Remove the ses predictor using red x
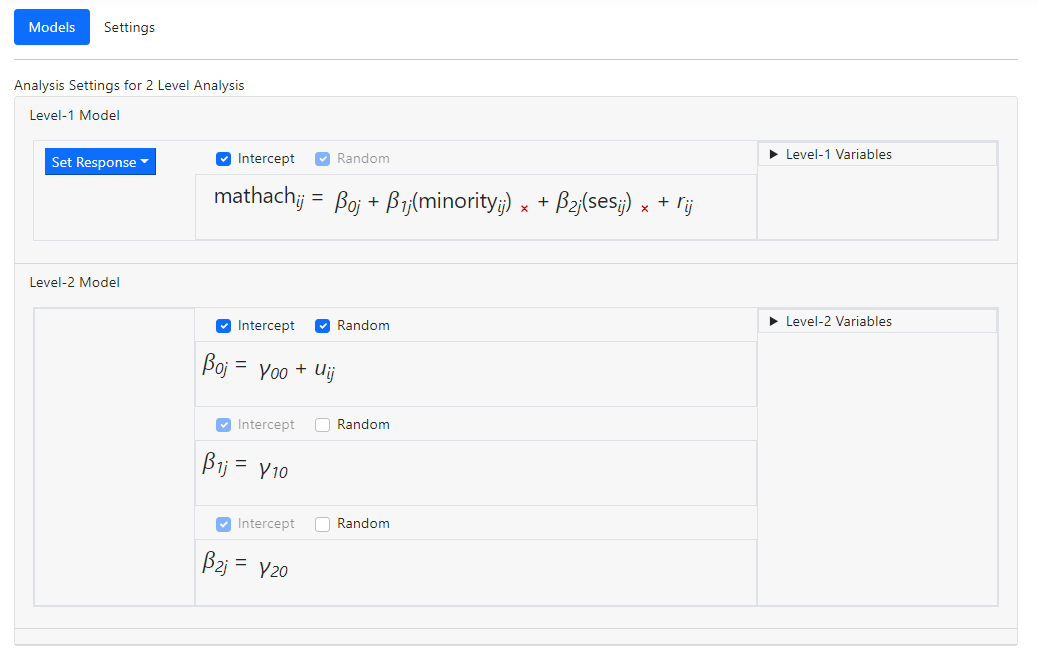 tap(645, 209)
